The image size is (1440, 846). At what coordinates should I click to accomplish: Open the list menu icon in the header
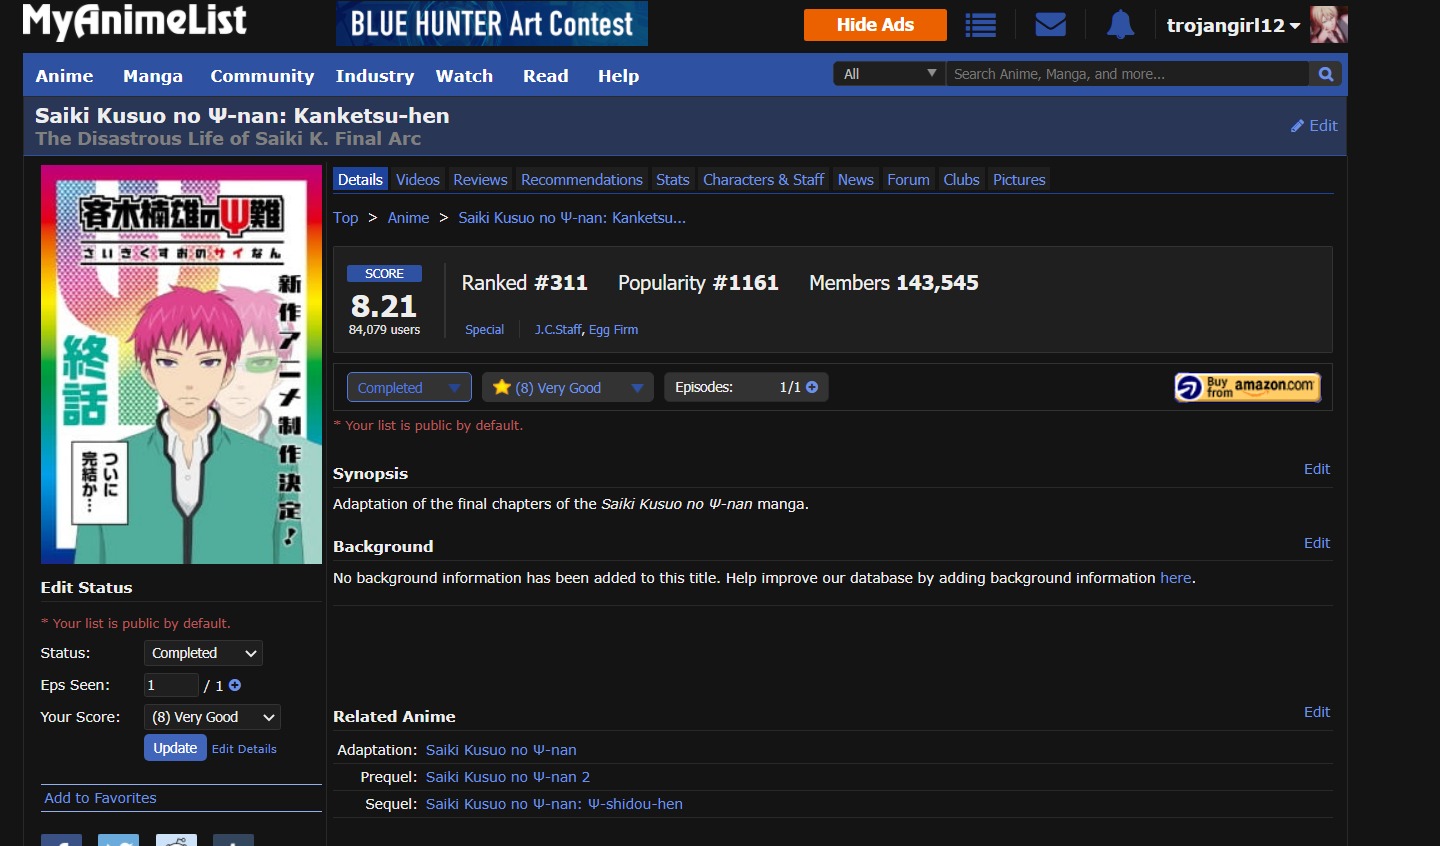[981, 25]
